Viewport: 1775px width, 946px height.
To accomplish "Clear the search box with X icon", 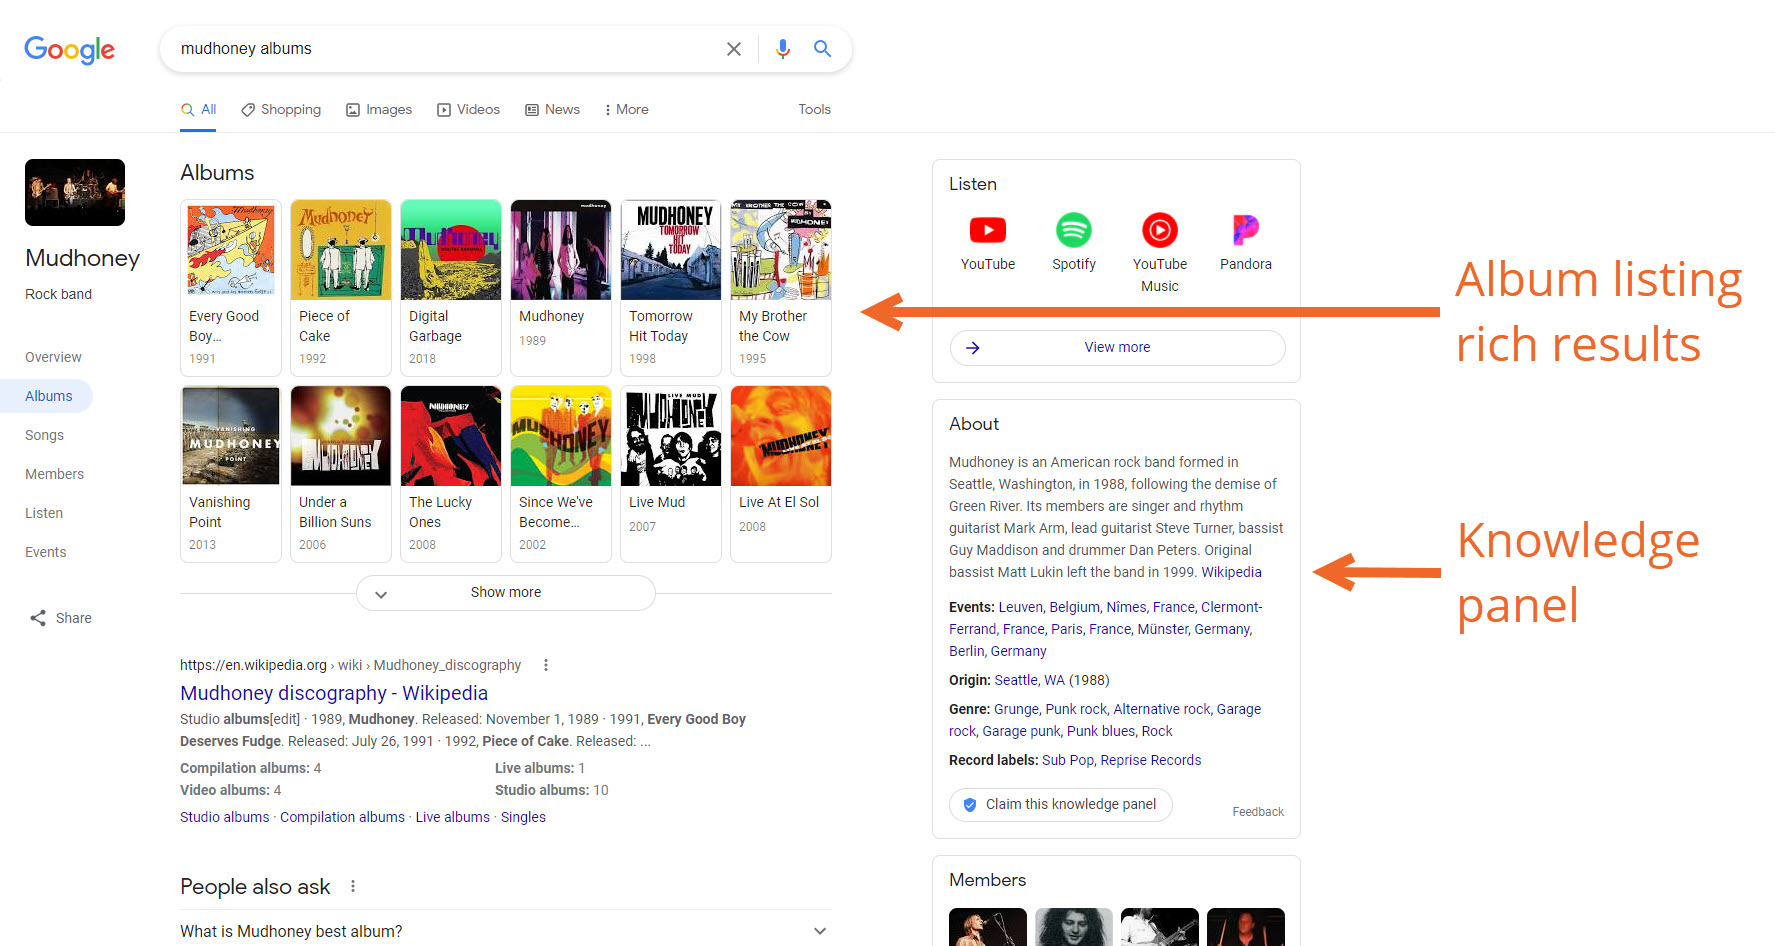I will click(x=733, y=49).
